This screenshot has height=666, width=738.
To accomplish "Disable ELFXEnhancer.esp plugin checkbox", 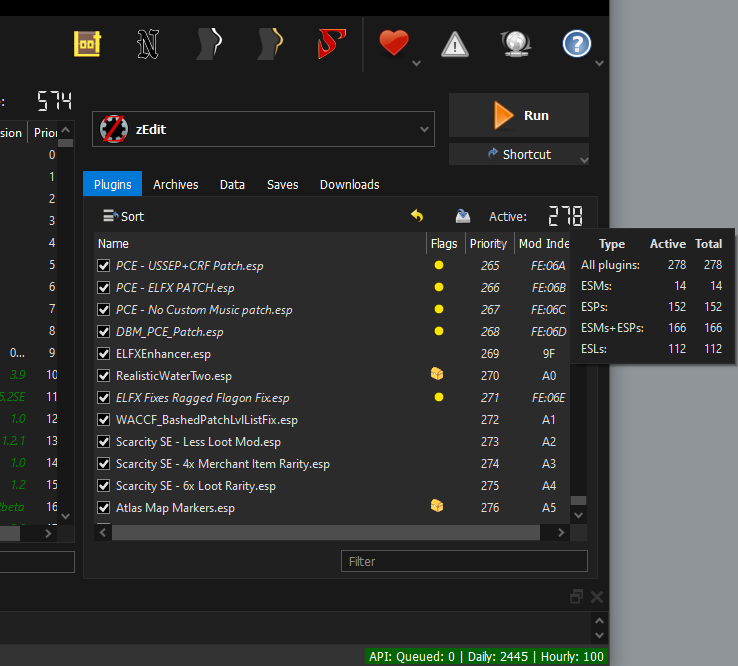I will 104,353.
